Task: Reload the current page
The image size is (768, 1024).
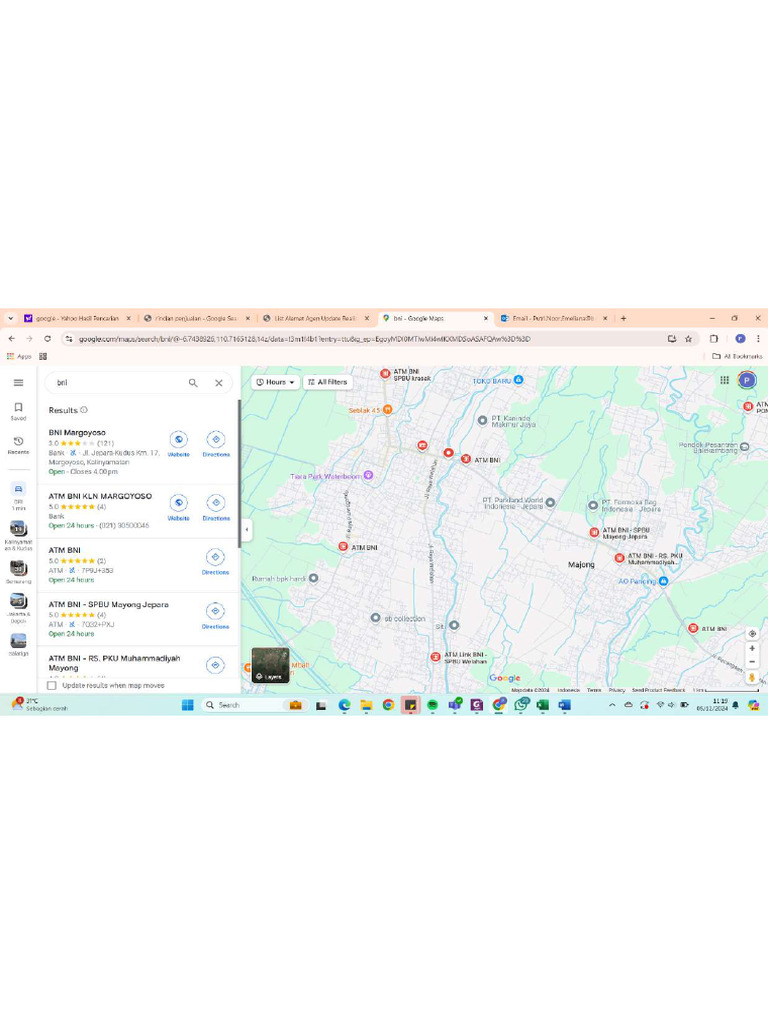Action: [x=47, y=338]
